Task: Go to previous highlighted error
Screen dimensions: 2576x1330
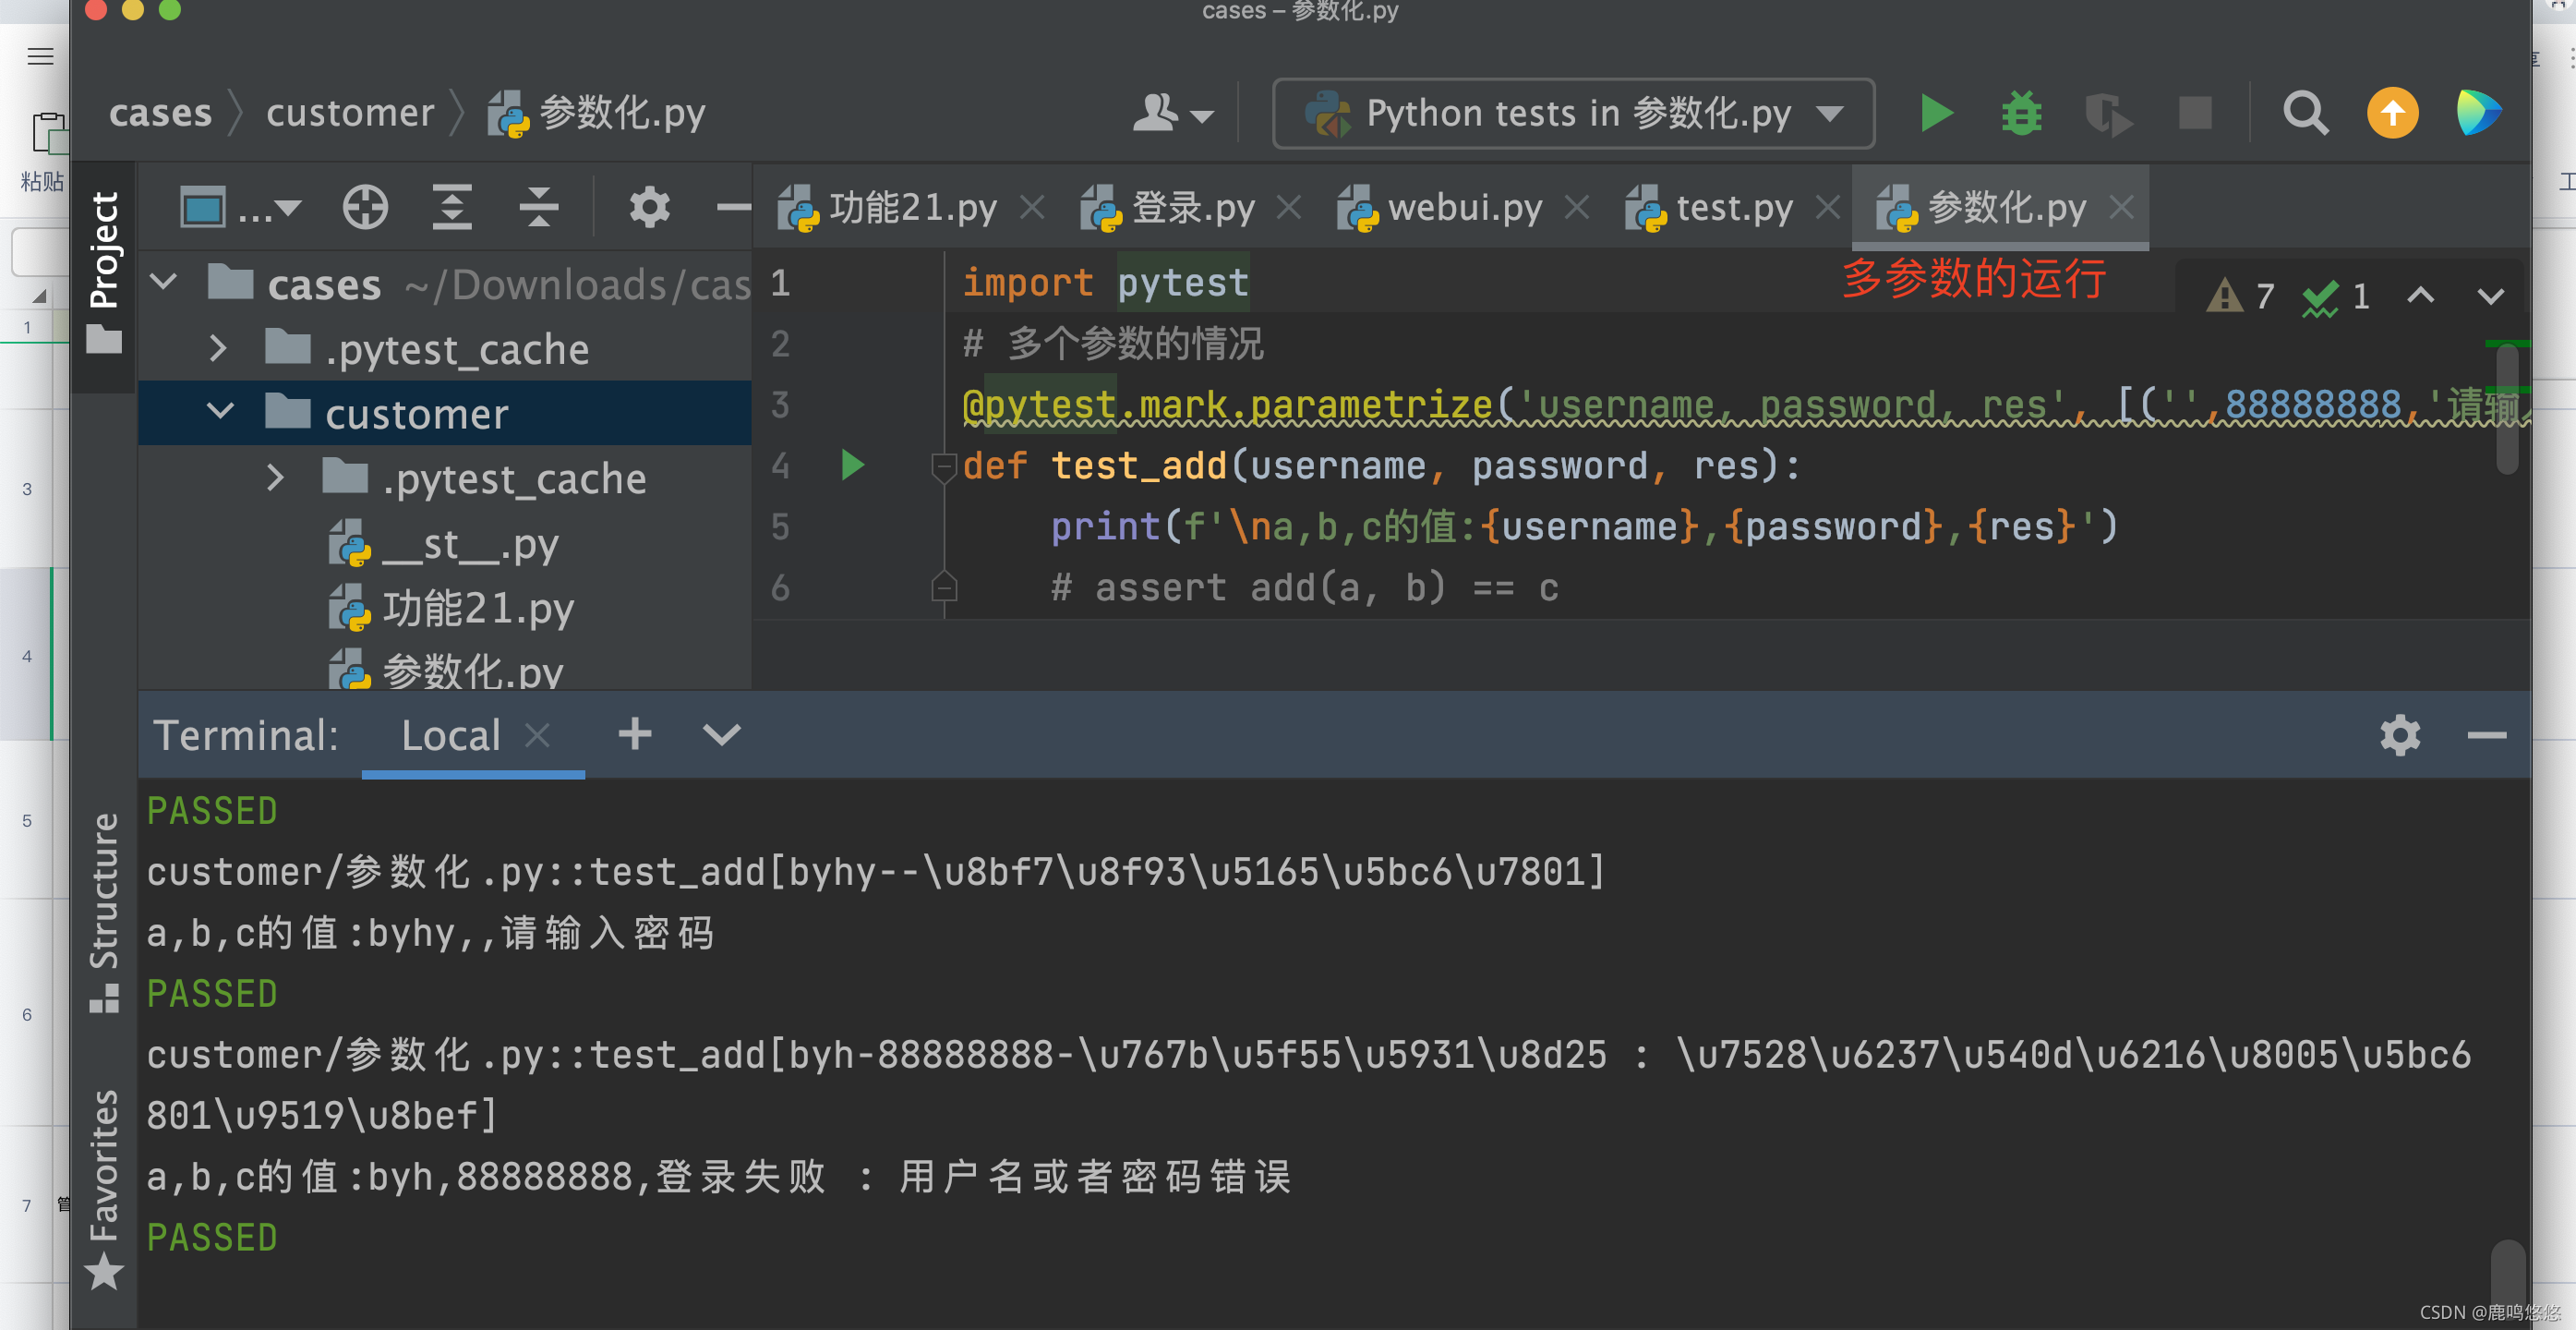Action: (2420, 296)
